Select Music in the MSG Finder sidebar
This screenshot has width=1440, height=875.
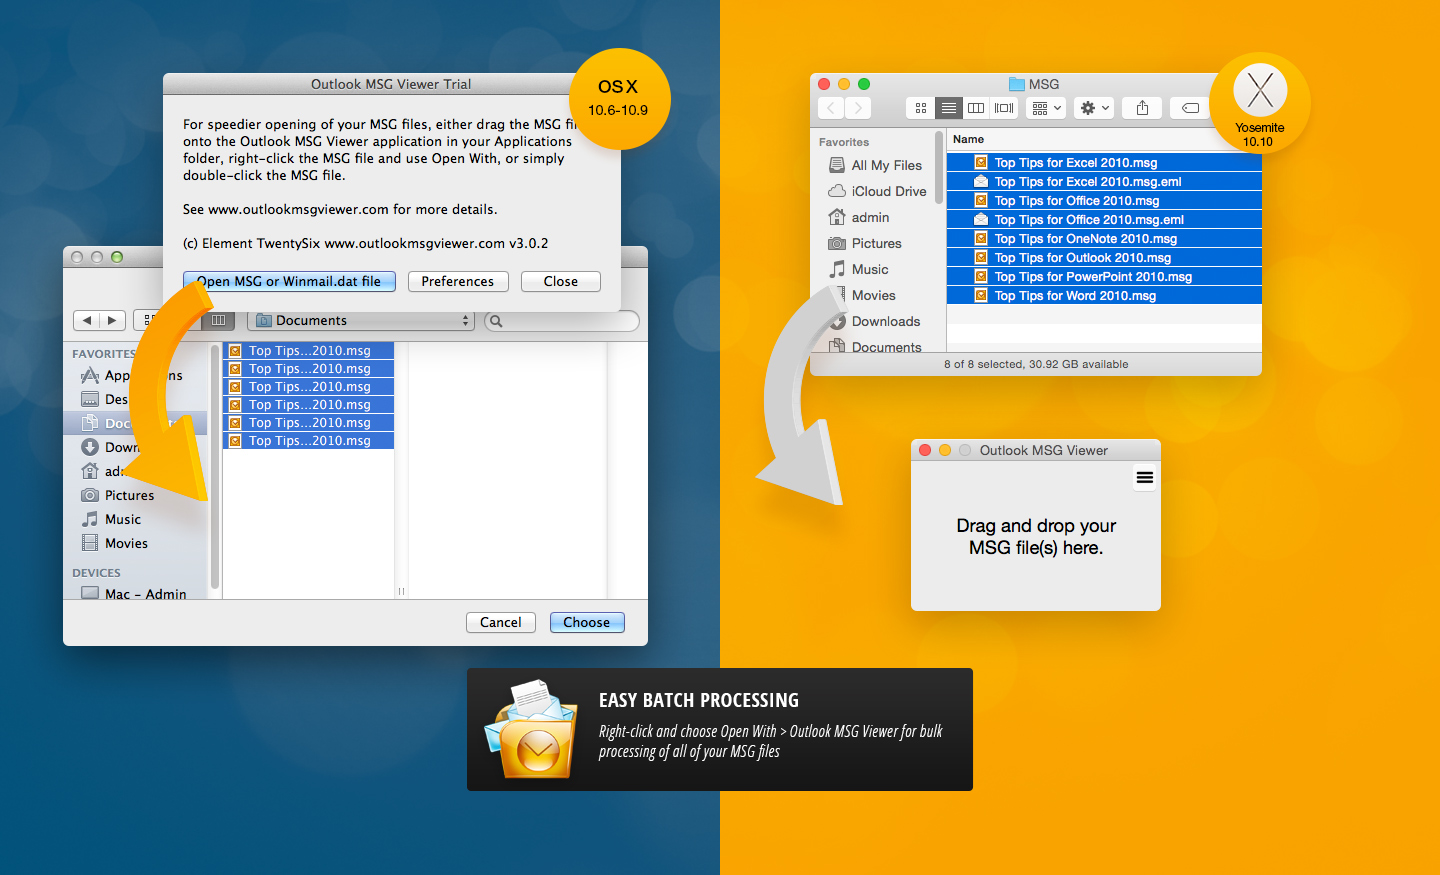click(x=858, y=269)
